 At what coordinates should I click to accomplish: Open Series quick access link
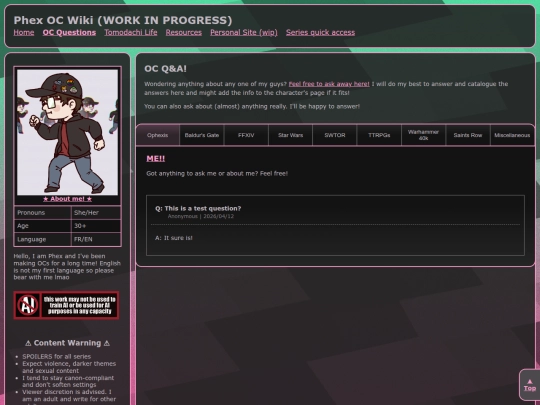[320, 32]
